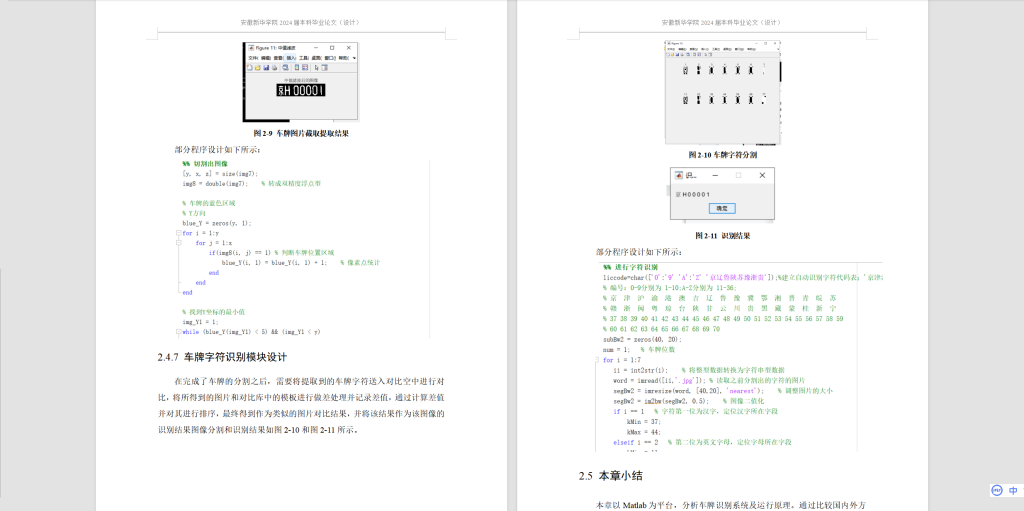Click code line 'kMax = 44;'
The width and height of the screenshot is (1024, 511).
(643, 432)
